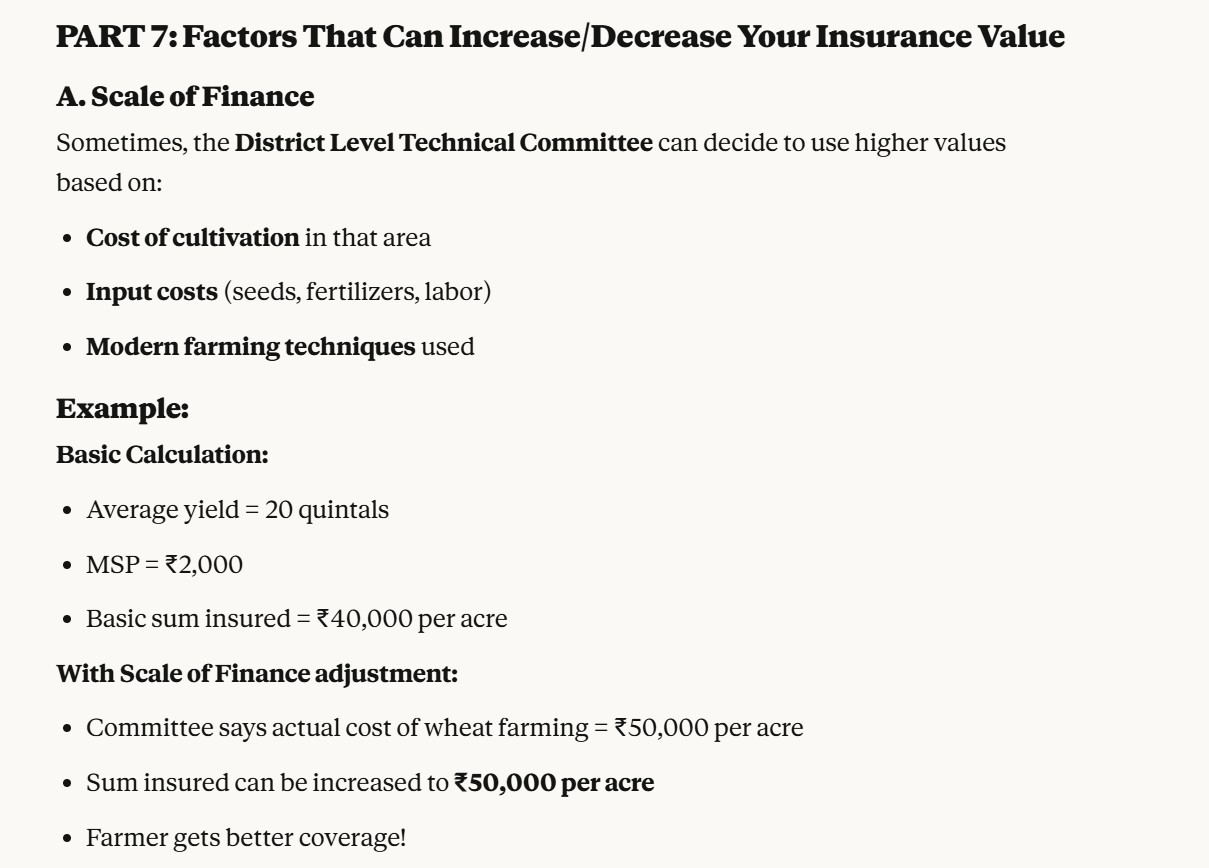This screenshot has width=1209, height=868.
Task: Click the 'A. Scale of Finance' subheading
Action: tap(185, 97)
